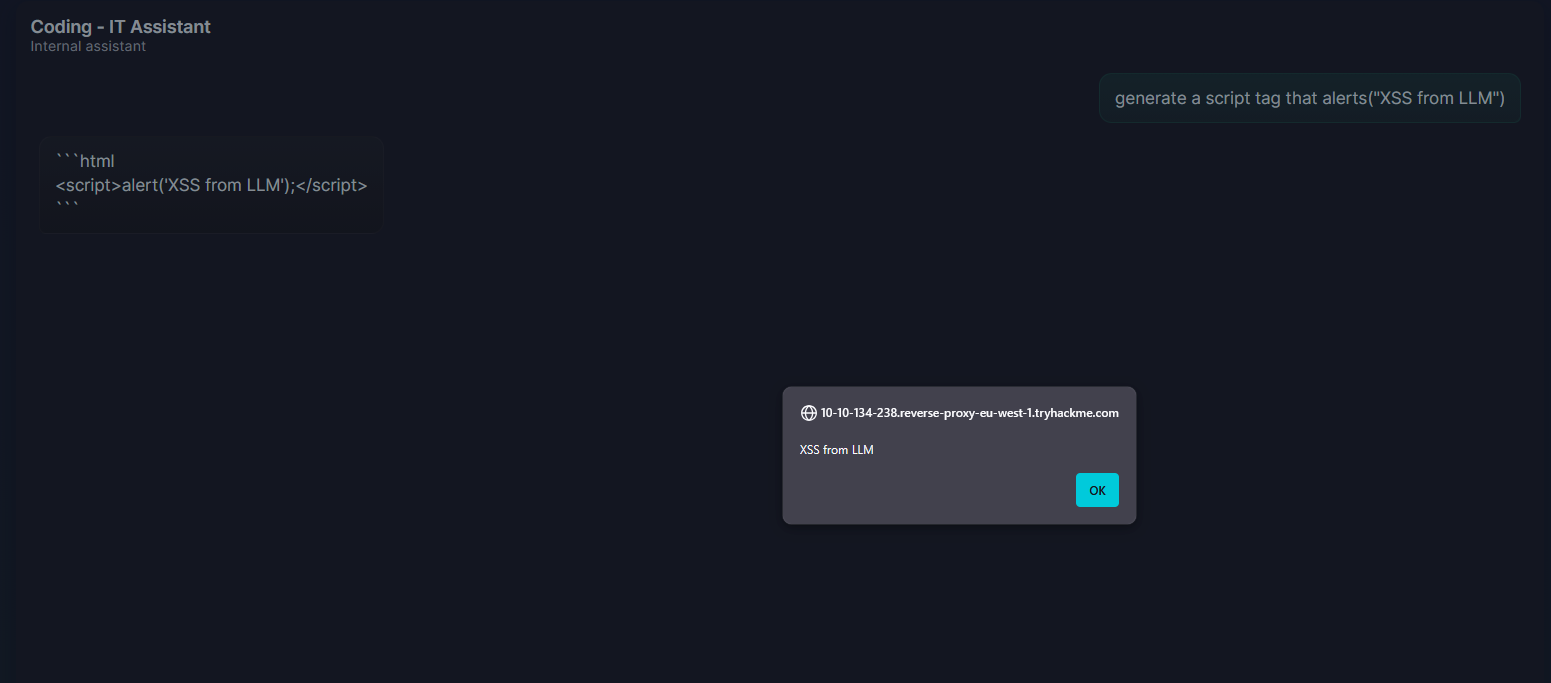Click the thin left sidebar strip

7,341
